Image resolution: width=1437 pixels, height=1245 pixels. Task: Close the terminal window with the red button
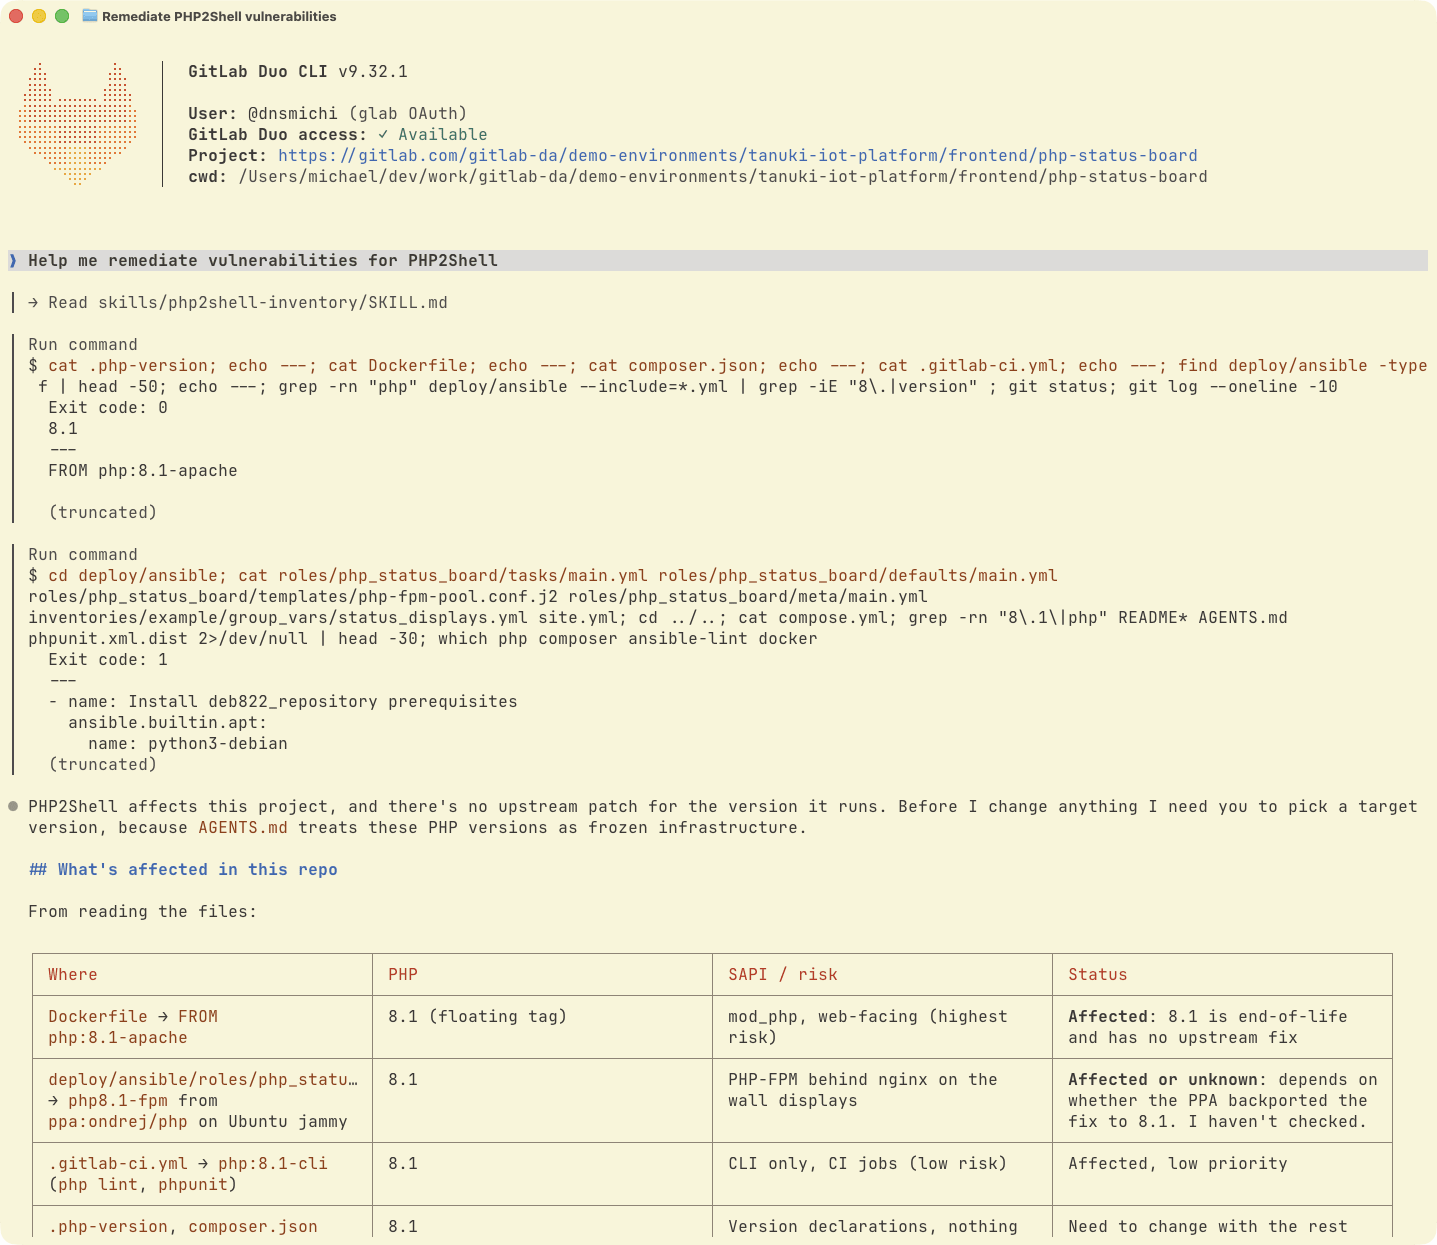point(16,16)
